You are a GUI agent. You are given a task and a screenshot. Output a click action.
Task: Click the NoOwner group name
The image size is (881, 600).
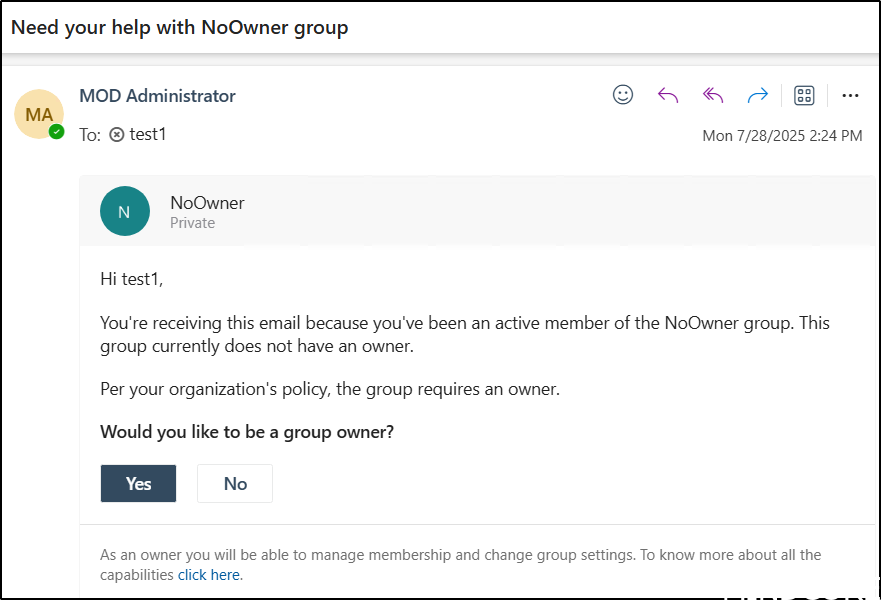[207, 203]
